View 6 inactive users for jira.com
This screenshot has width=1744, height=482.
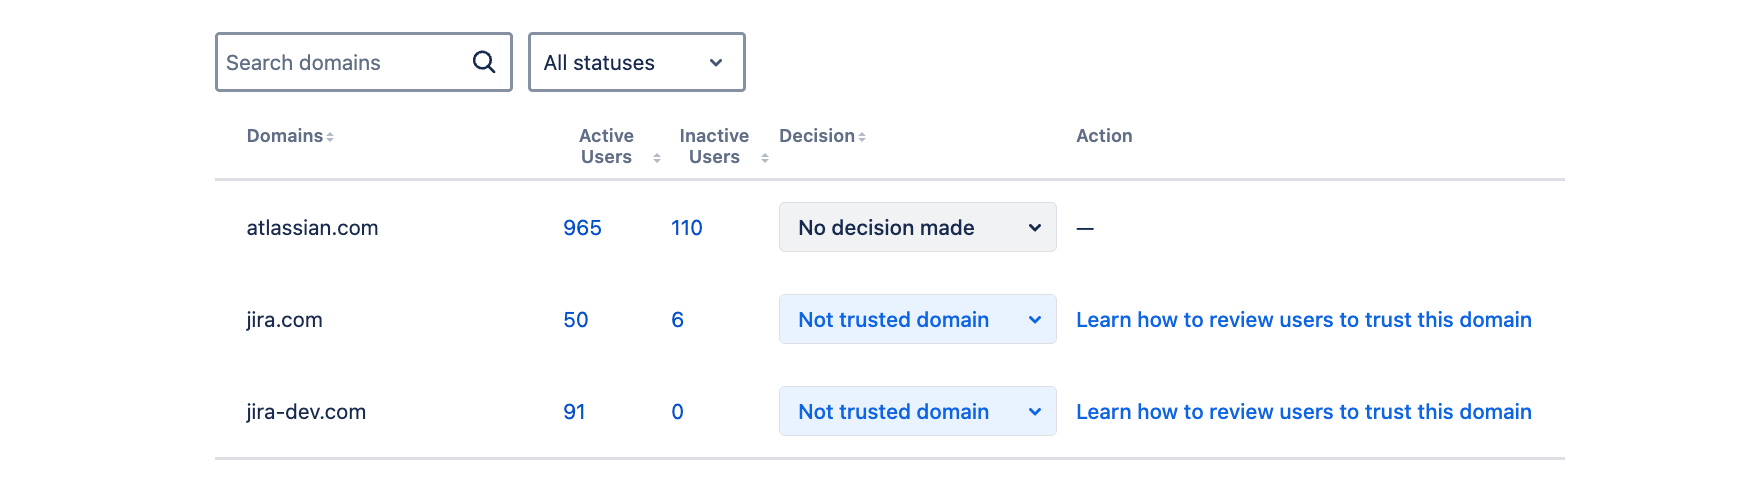(678, 320)
